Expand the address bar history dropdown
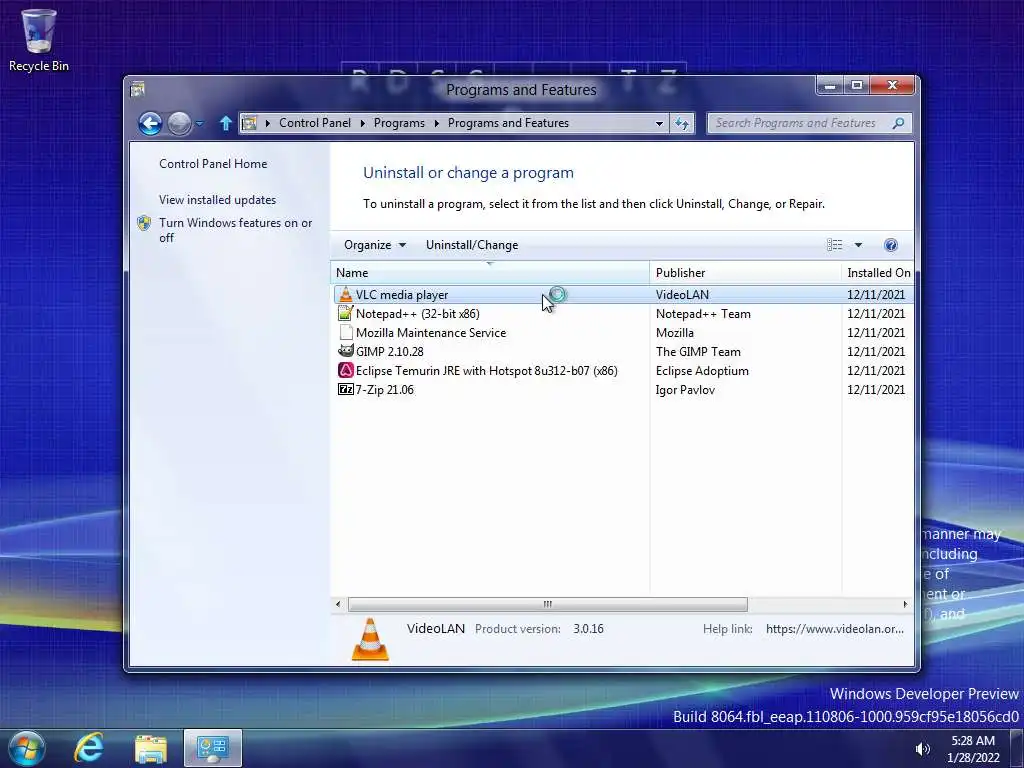Viewport: 1024px width, 768px height. coord(659,123)
